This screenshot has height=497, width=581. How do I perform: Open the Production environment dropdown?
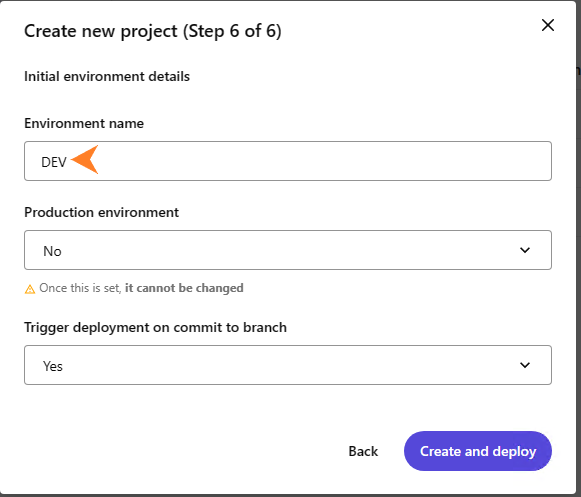(x=288, y=250)
